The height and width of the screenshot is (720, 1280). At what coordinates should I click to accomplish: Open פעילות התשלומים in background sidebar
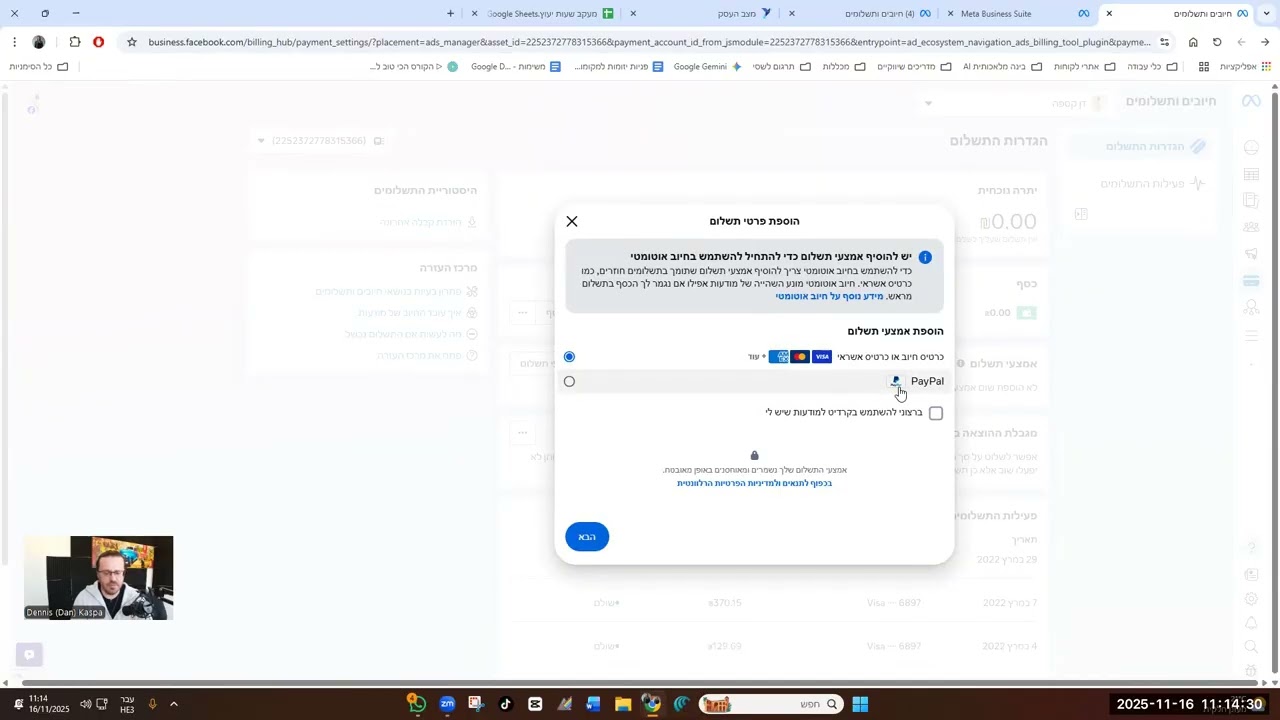(1152, 184)
